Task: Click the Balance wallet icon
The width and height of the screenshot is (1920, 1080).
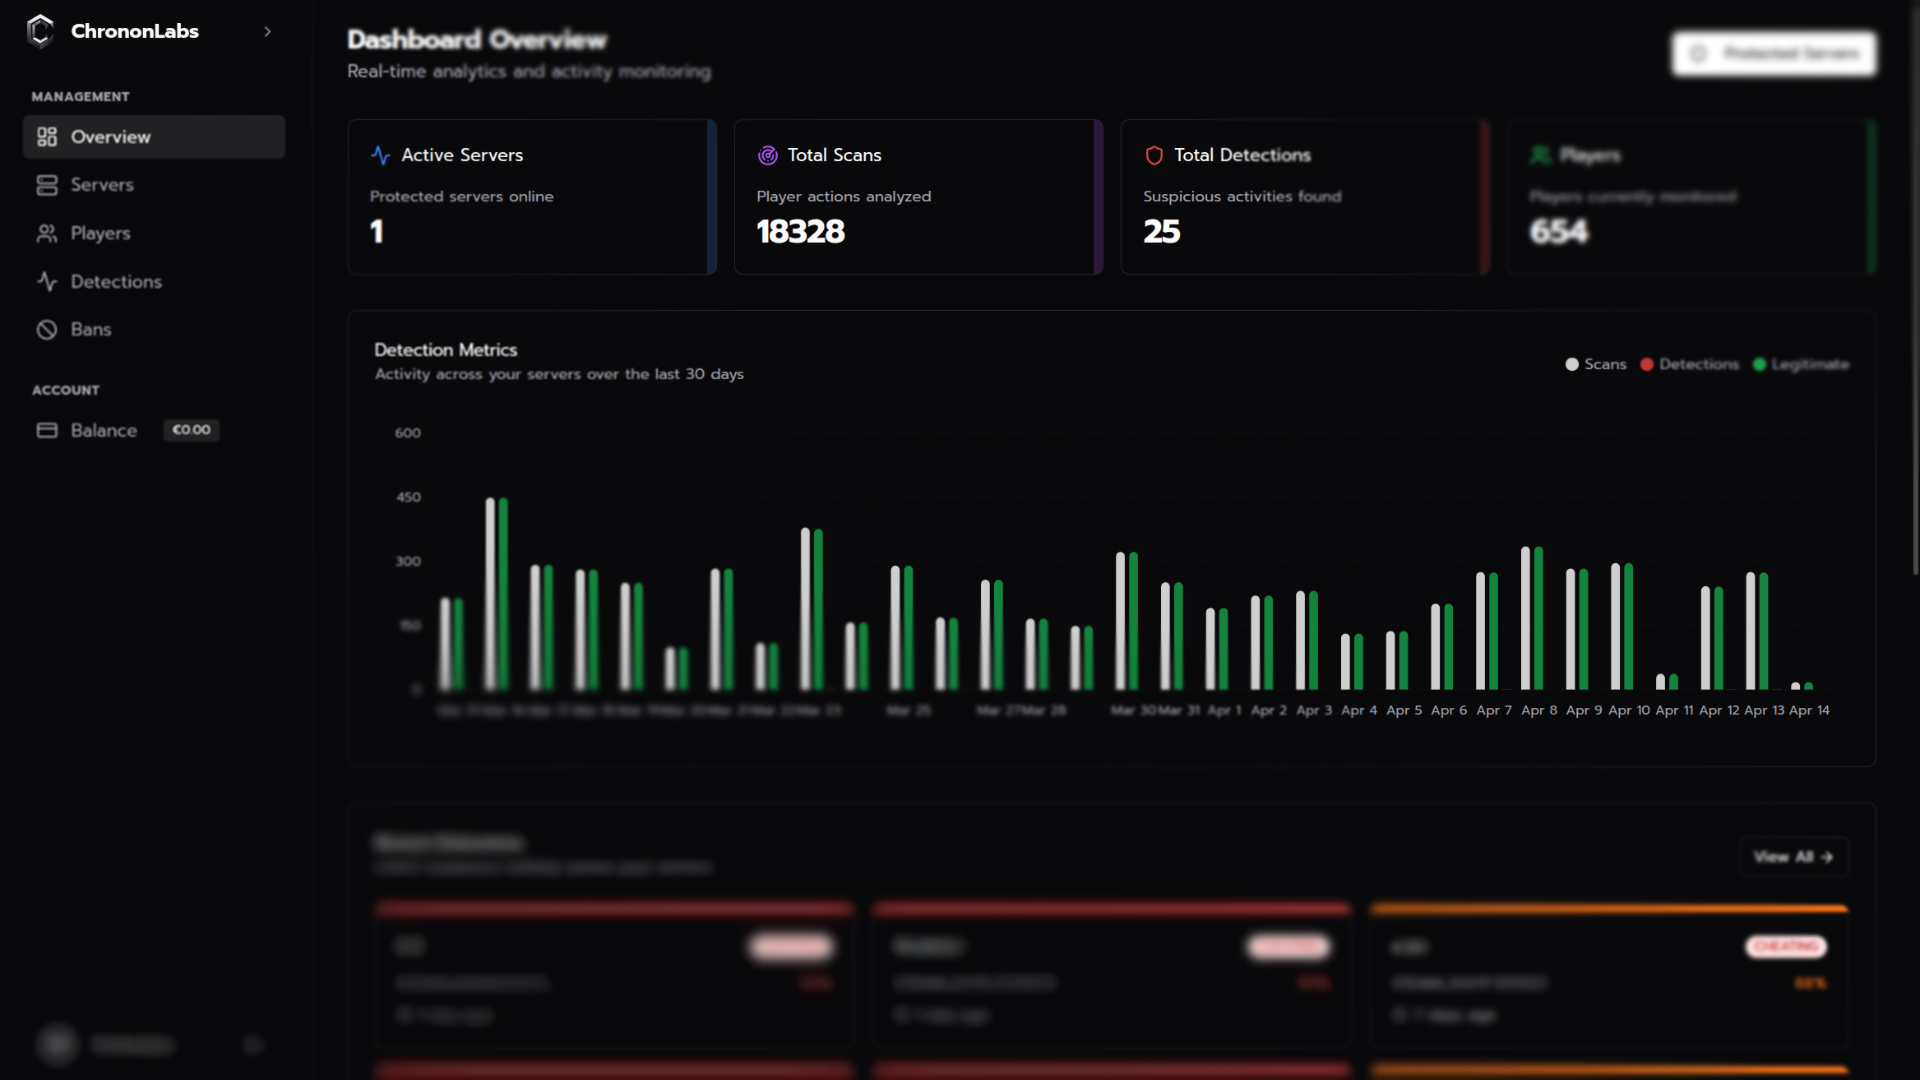Action: click(x=47, y=430)
